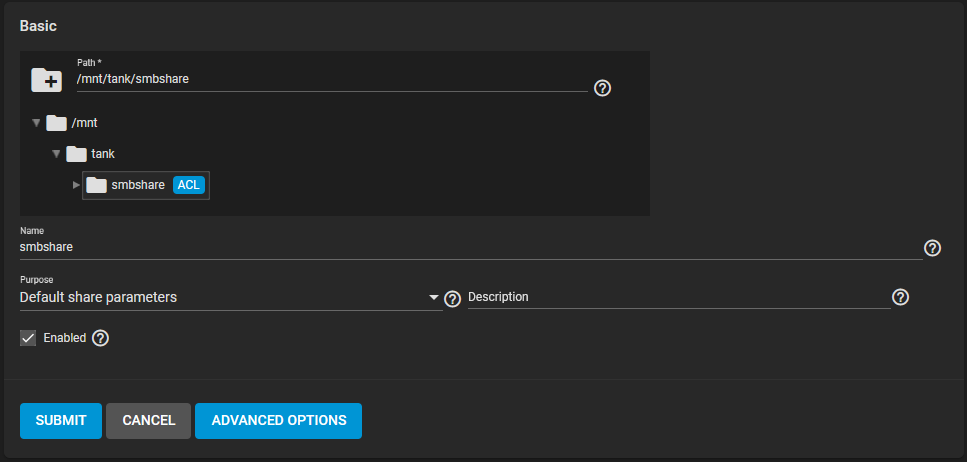Collapse the tank tree node arrow
Image resolution: width=967 pixels, height=462 pixels.
pos(56,154)
